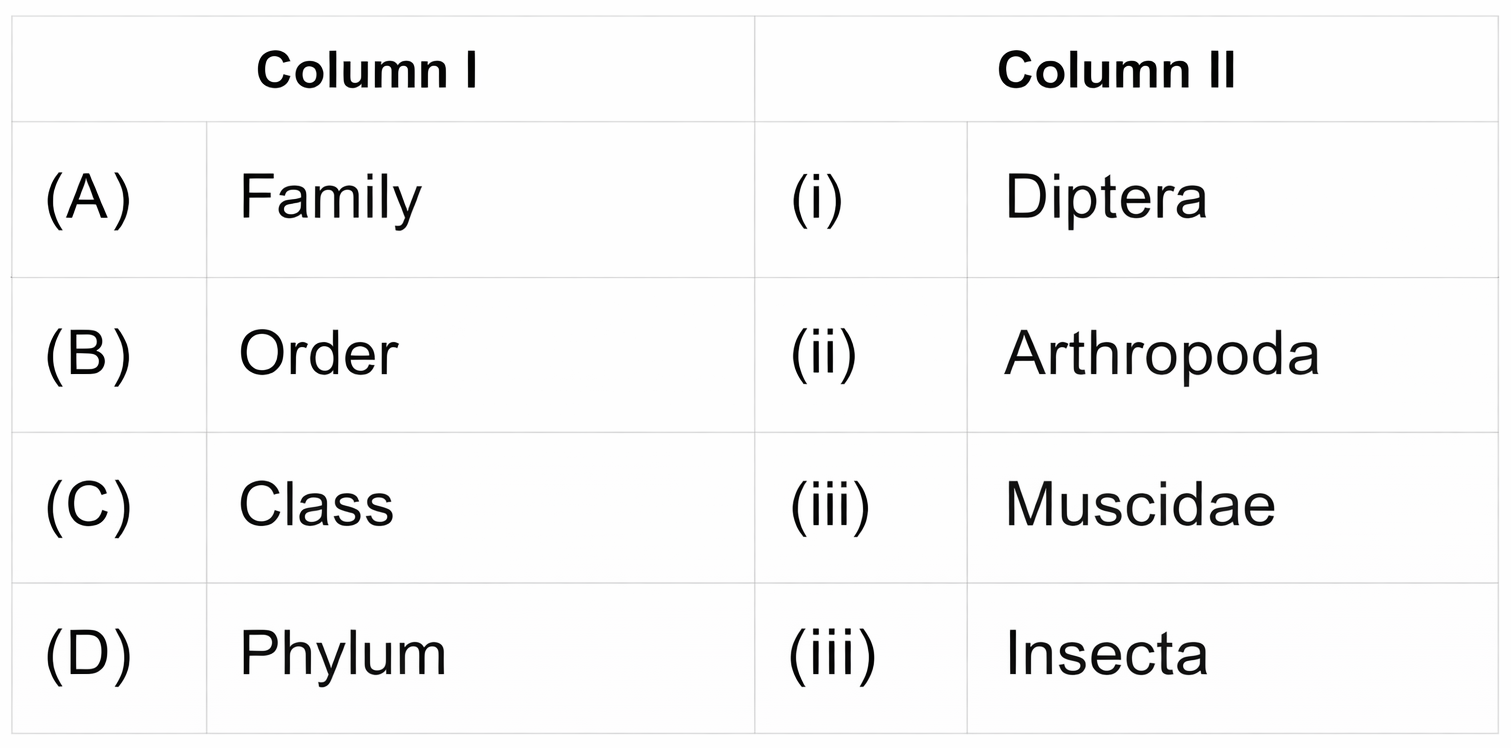Image resolution: width=1511 pixels, height=748 pixels.
Task: Click the Diptera cell
Action: tap(1106, 198)
